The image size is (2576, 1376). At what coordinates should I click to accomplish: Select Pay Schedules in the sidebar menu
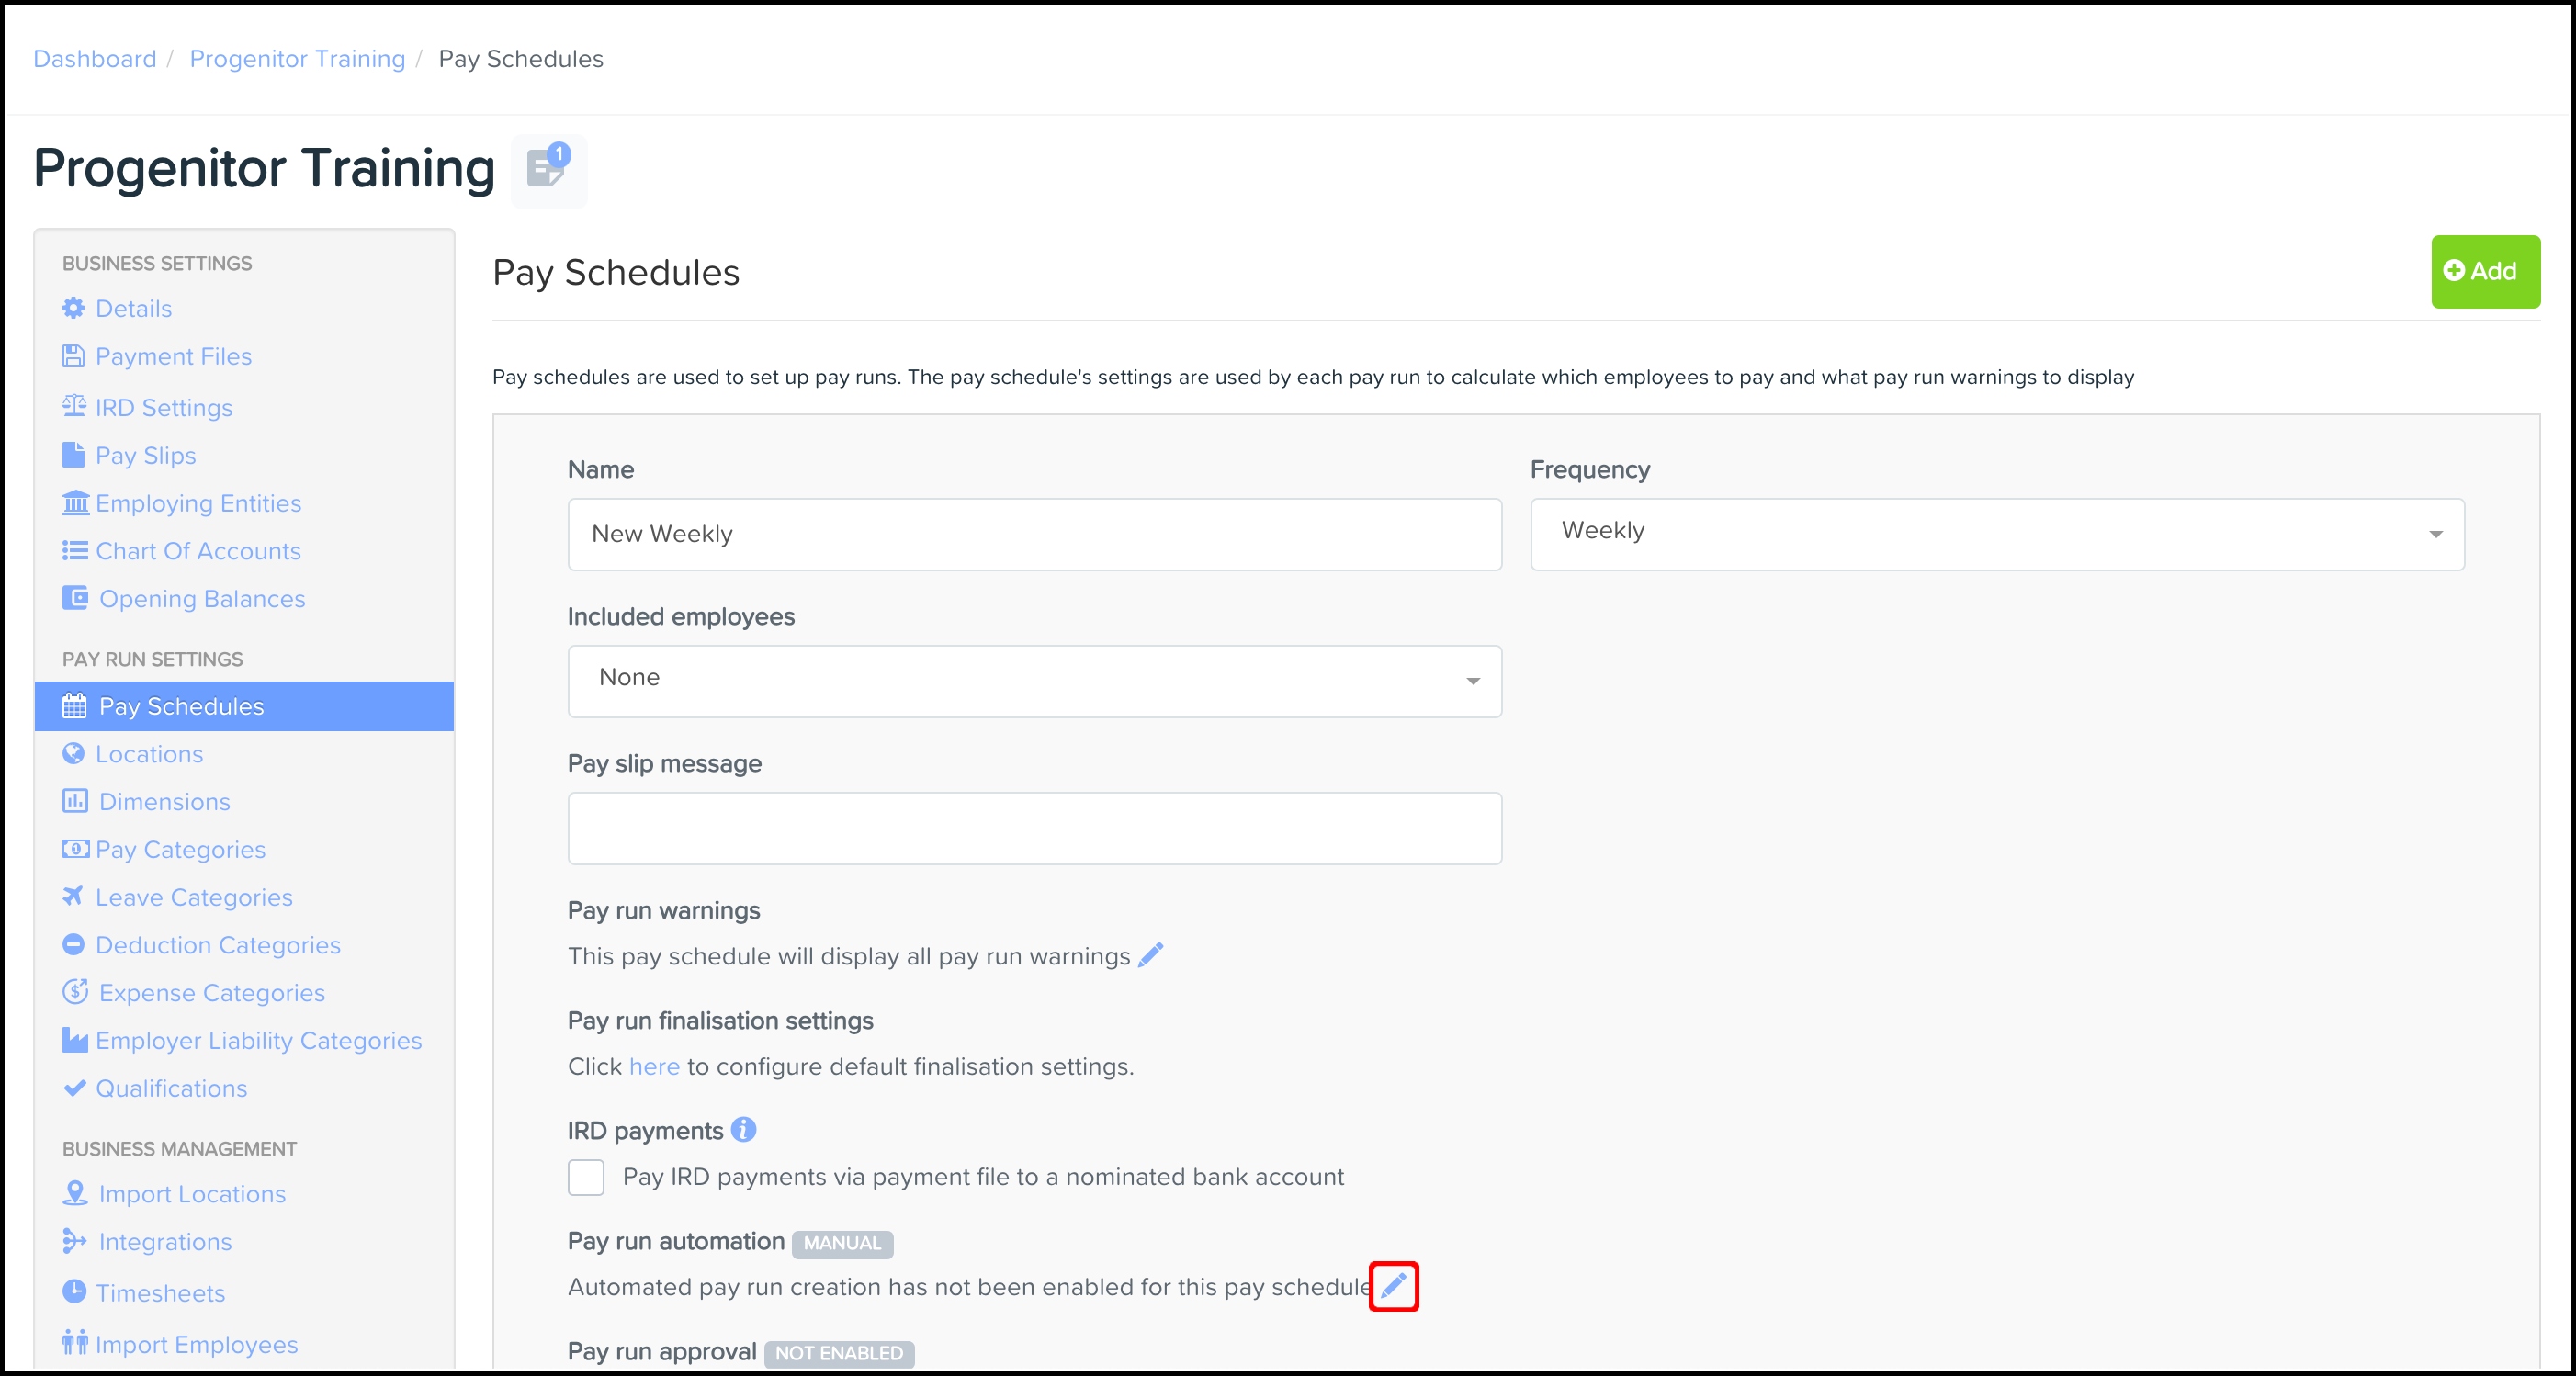pos(181,706)
